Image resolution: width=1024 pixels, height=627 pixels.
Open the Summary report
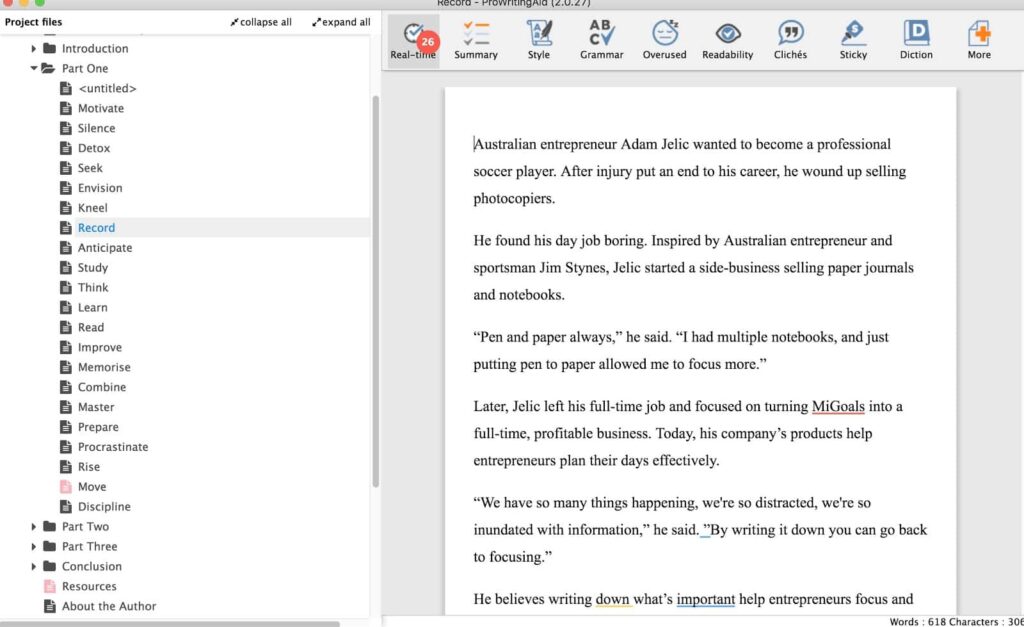coord(476,41)
